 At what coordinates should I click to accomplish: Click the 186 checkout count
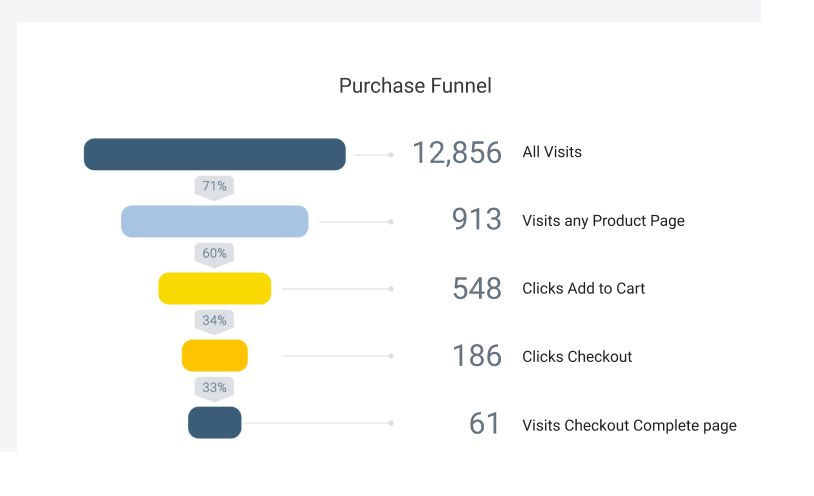click(x=477, y=356)
